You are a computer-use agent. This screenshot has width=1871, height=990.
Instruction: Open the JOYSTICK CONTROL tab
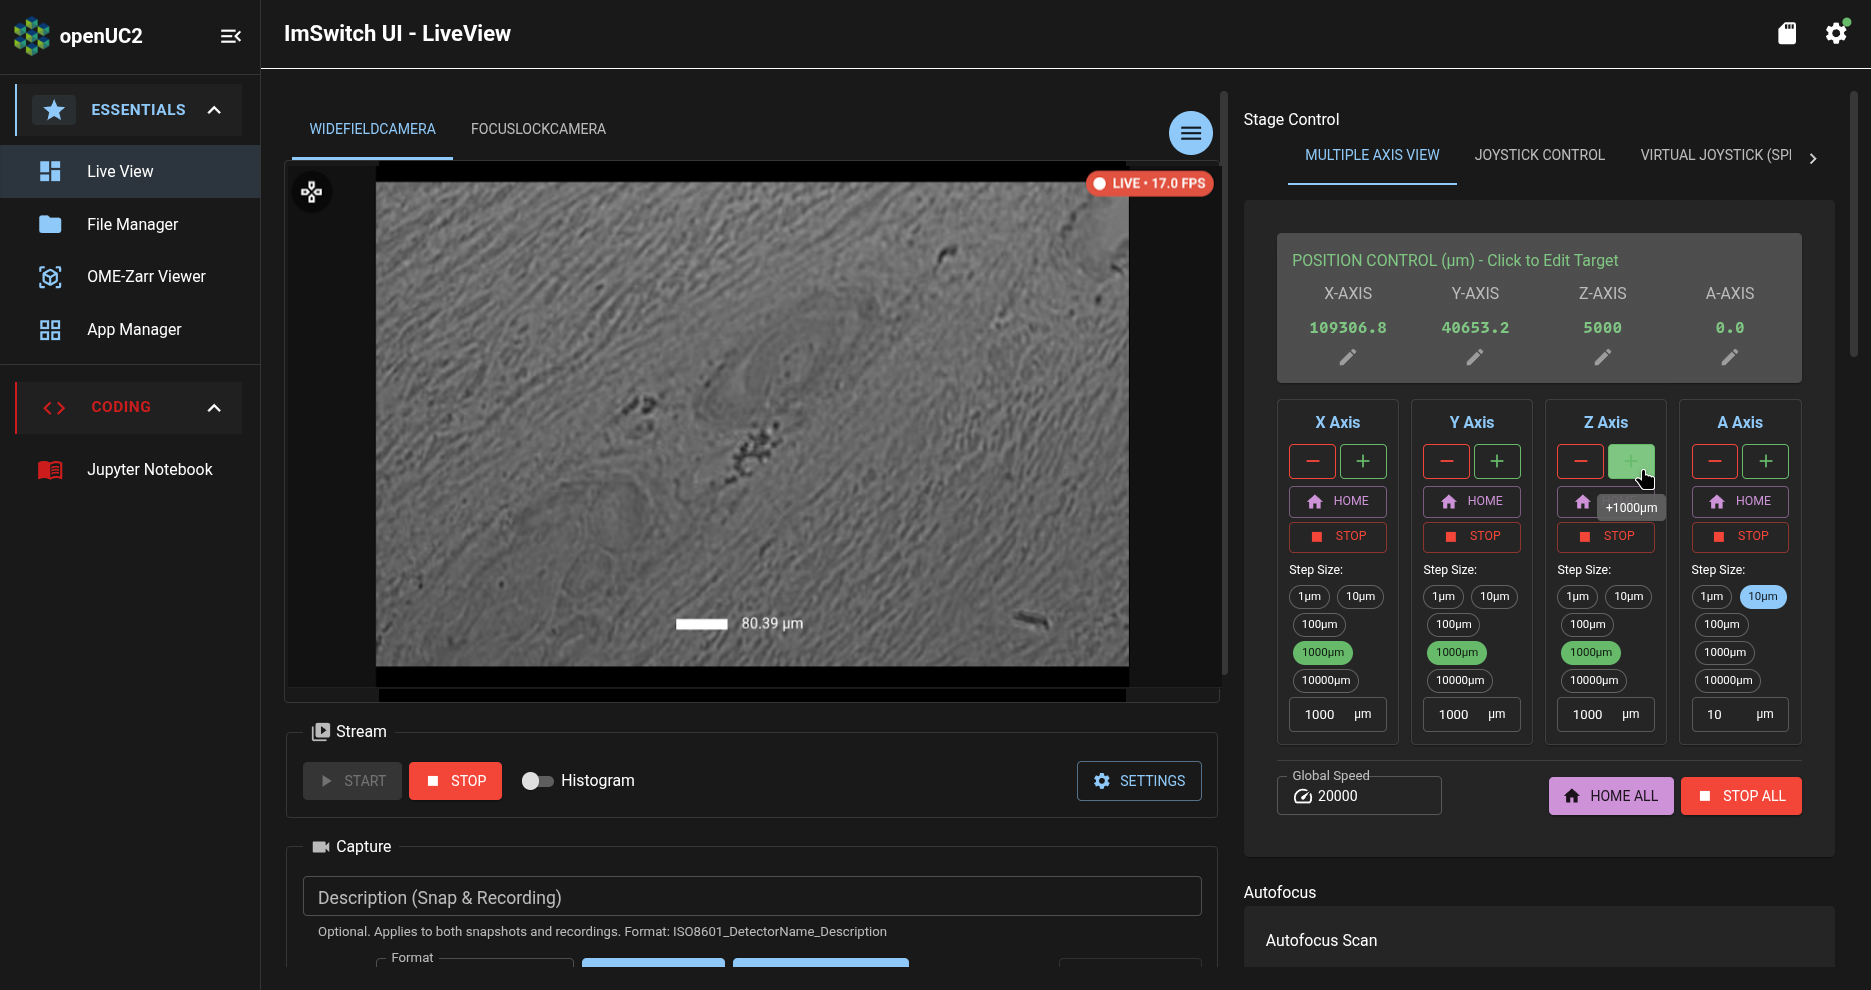click(1539, 154)
